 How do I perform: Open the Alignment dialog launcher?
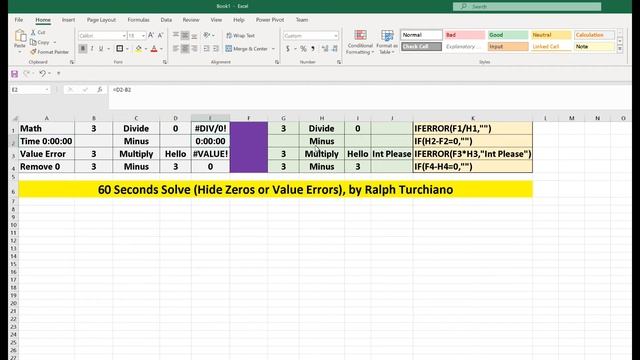coord(277,62)
